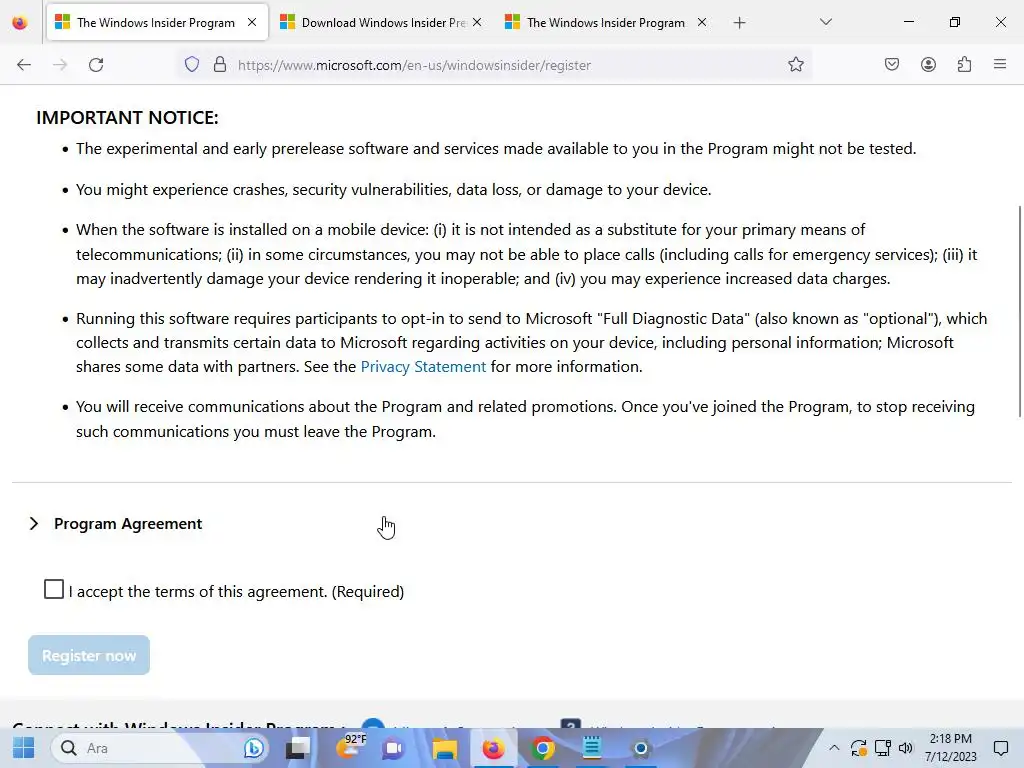Click the Register now button
The width and height of the screenshot is (1024, 768).
89,655
